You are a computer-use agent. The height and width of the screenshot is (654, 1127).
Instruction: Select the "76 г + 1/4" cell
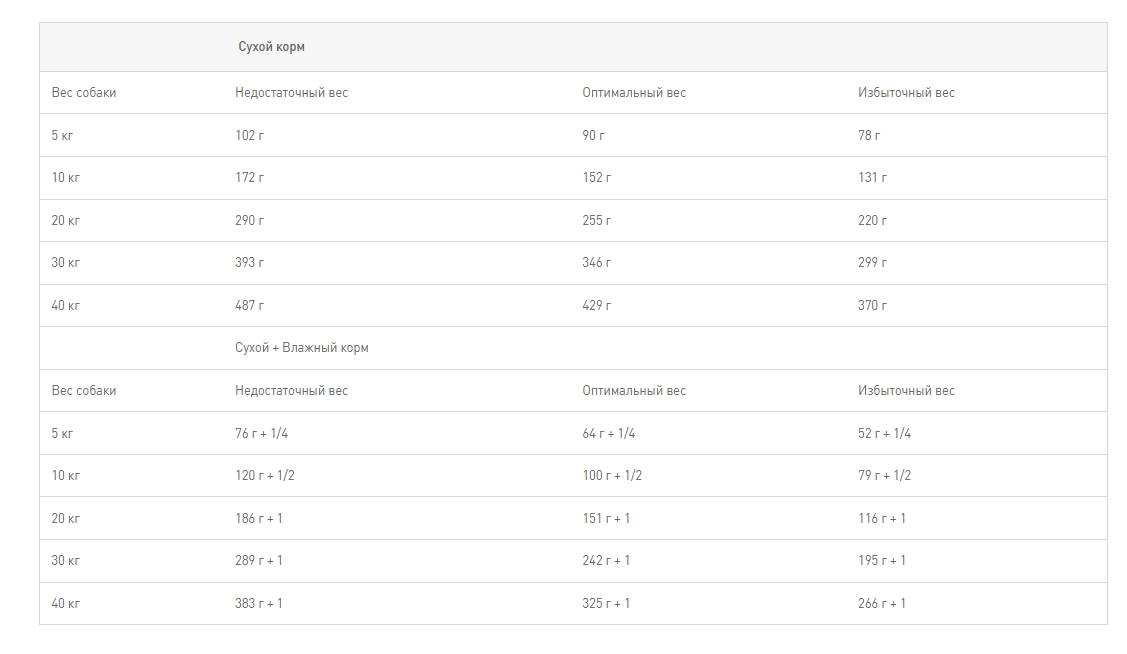(262, 433)
